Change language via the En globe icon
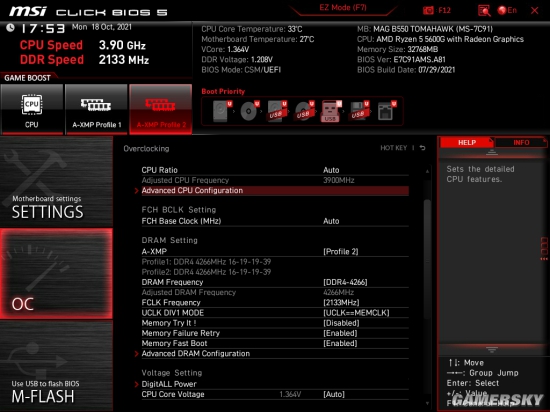Viewport: 550px width, 412px height. click(507, 11)
